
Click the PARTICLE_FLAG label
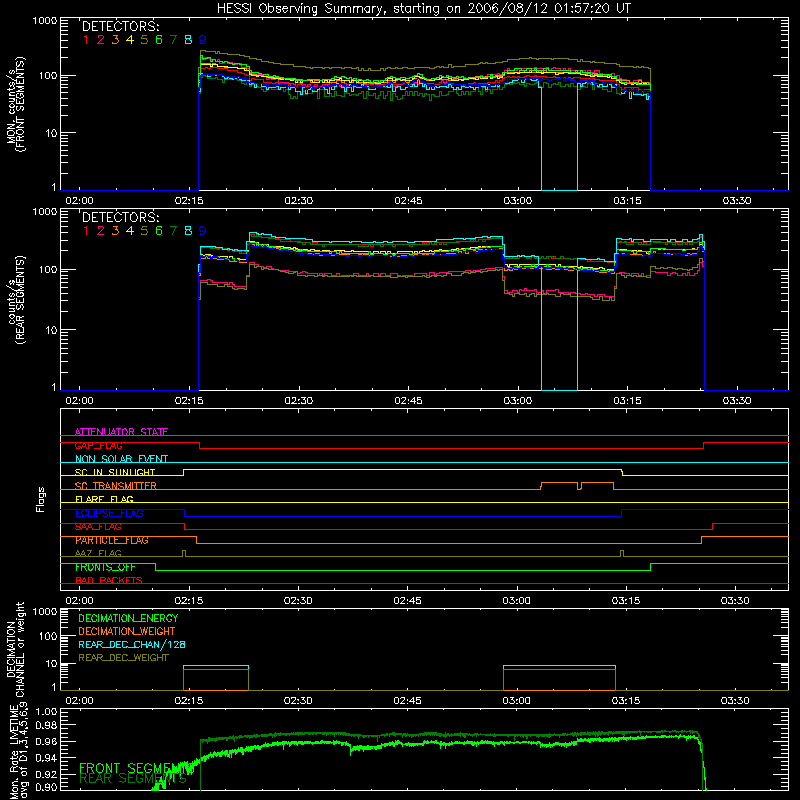[112, 540]
